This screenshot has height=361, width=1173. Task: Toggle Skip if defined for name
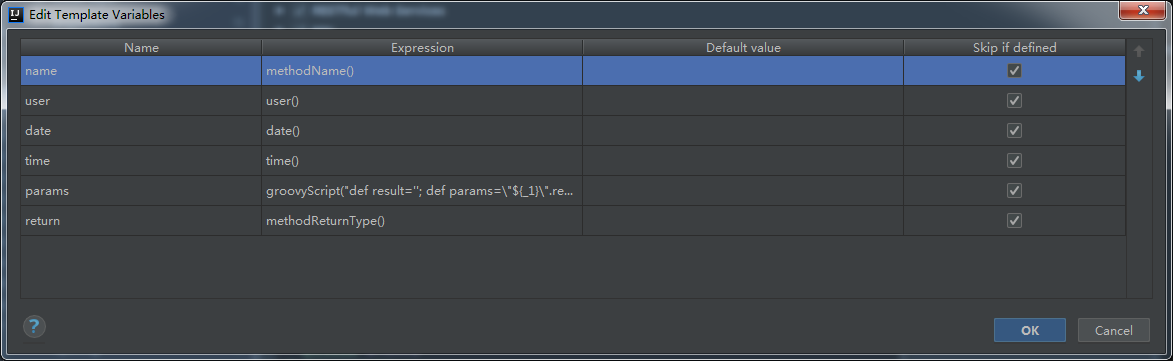coord(1014,71)
